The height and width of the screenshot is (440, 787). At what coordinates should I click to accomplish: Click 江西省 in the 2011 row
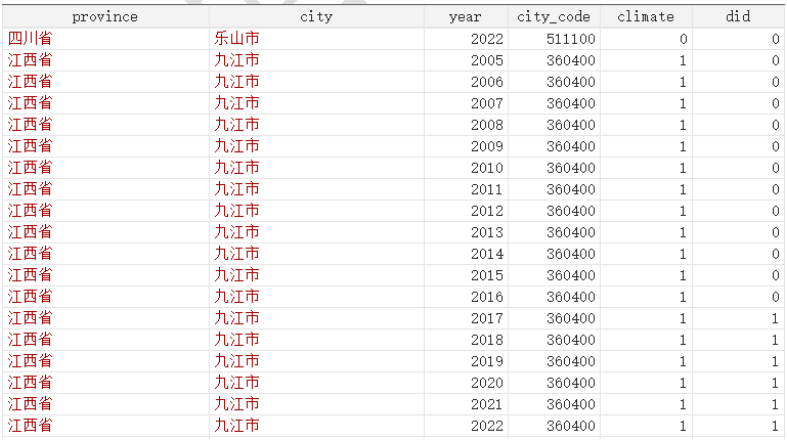pyautogui.click(x=30, y=189)
